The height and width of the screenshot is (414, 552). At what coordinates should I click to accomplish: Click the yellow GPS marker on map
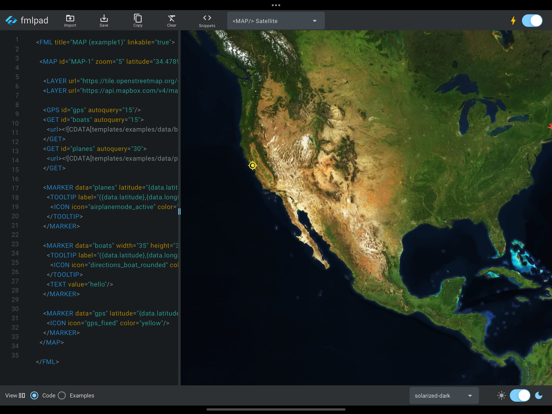click(252, 165)
